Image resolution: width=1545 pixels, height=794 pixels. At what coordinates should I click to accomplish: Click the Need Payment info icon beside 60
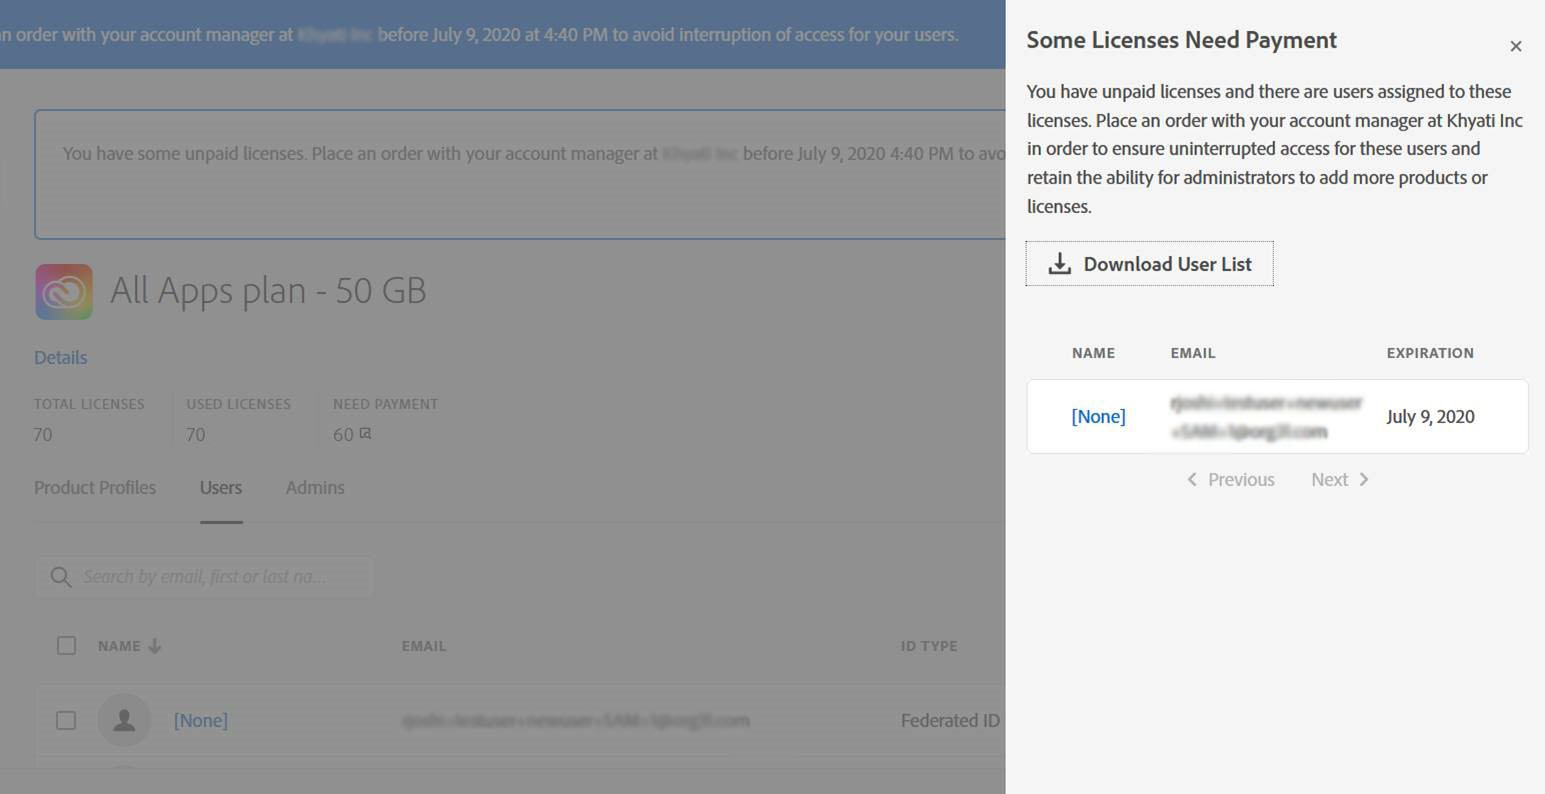point(366,434)
